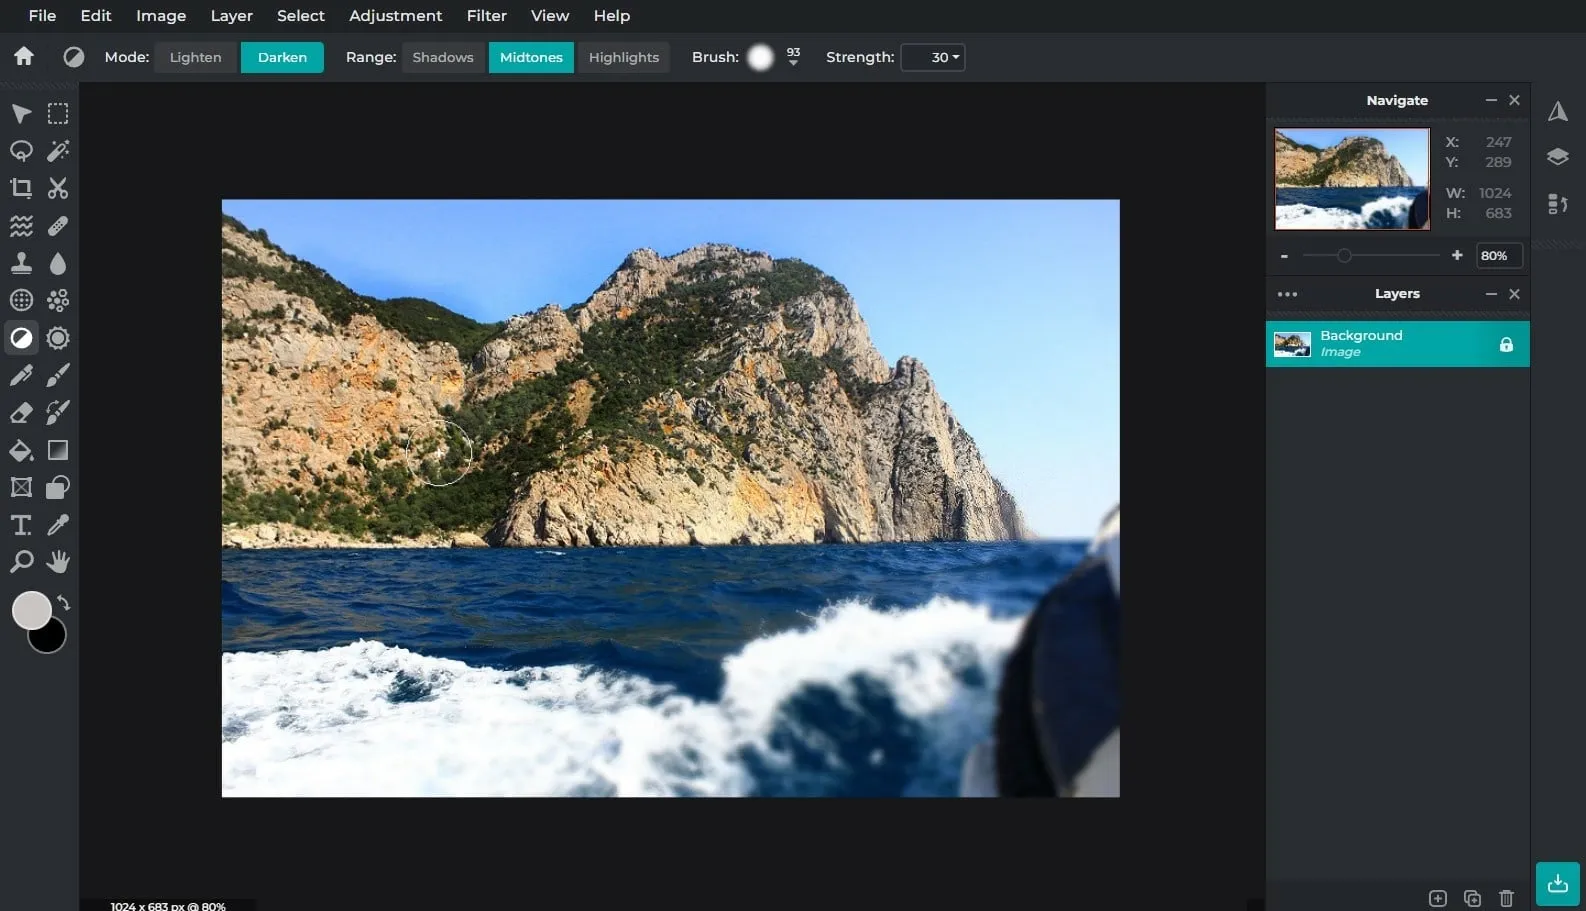This screenshot has width=1586, height=911.
Task: Select the Text tool
Action: click(21, 525)
